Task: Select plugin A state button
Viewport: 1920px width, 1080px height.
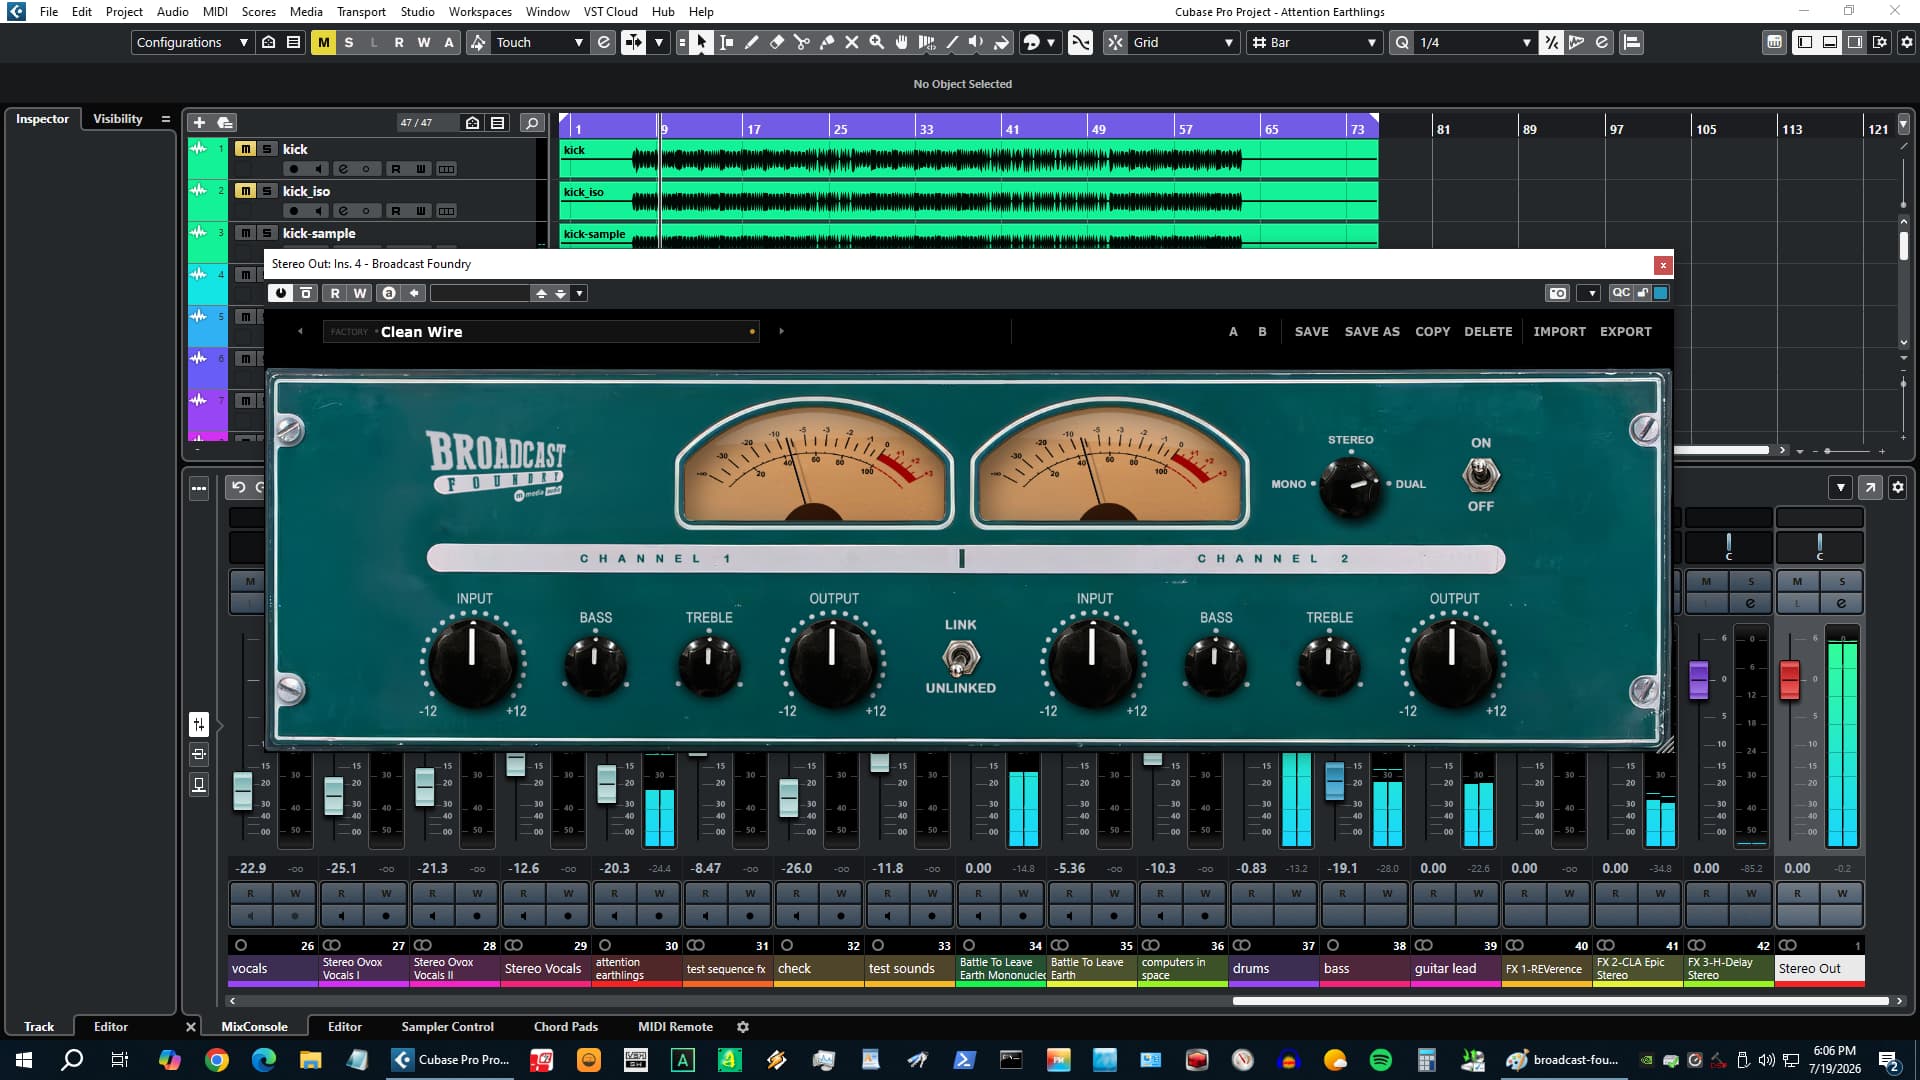Action: coord(1233,332)
